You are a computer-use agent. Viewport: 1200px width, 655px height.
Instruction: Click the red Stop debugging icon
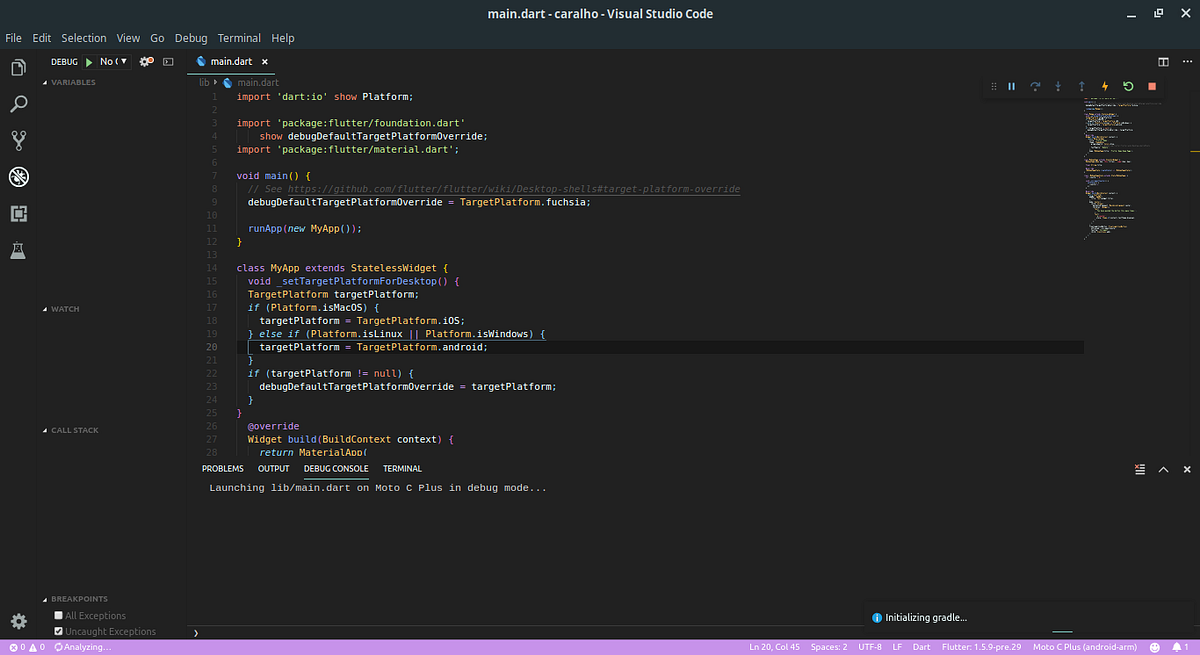coord(1151,86)
